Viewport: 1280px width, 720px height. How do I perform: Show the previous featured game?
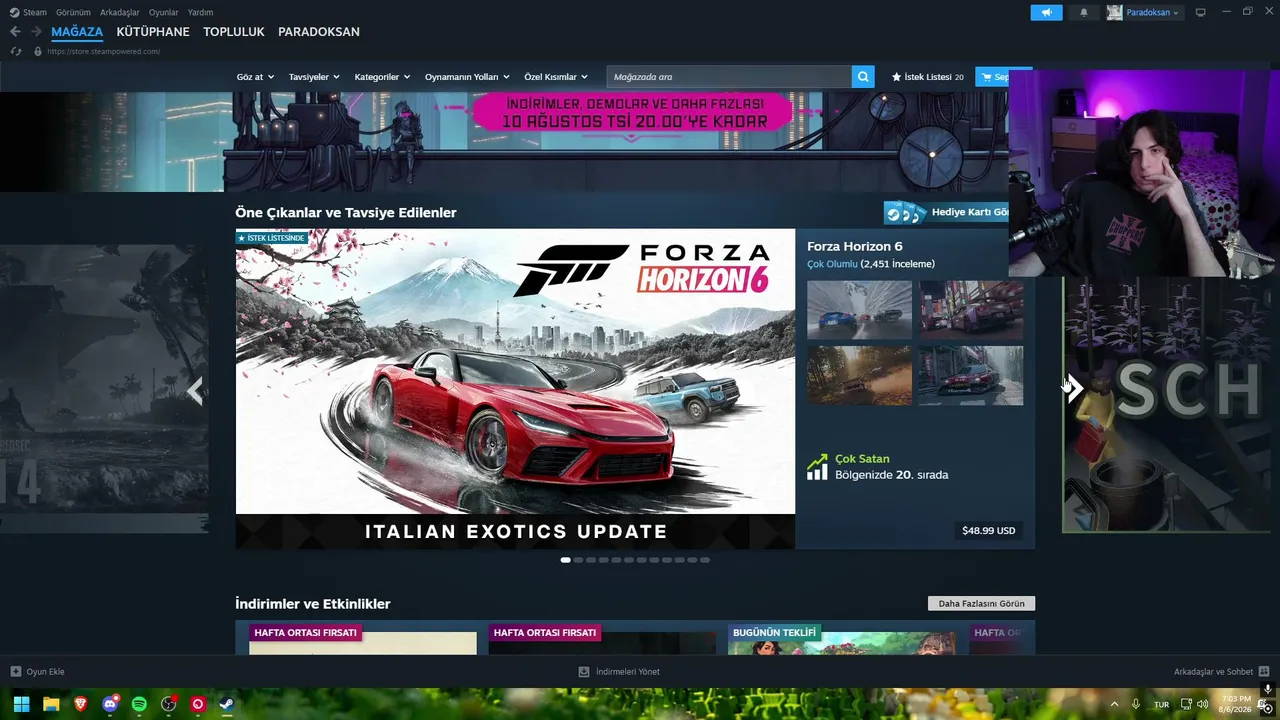[196, 390]
